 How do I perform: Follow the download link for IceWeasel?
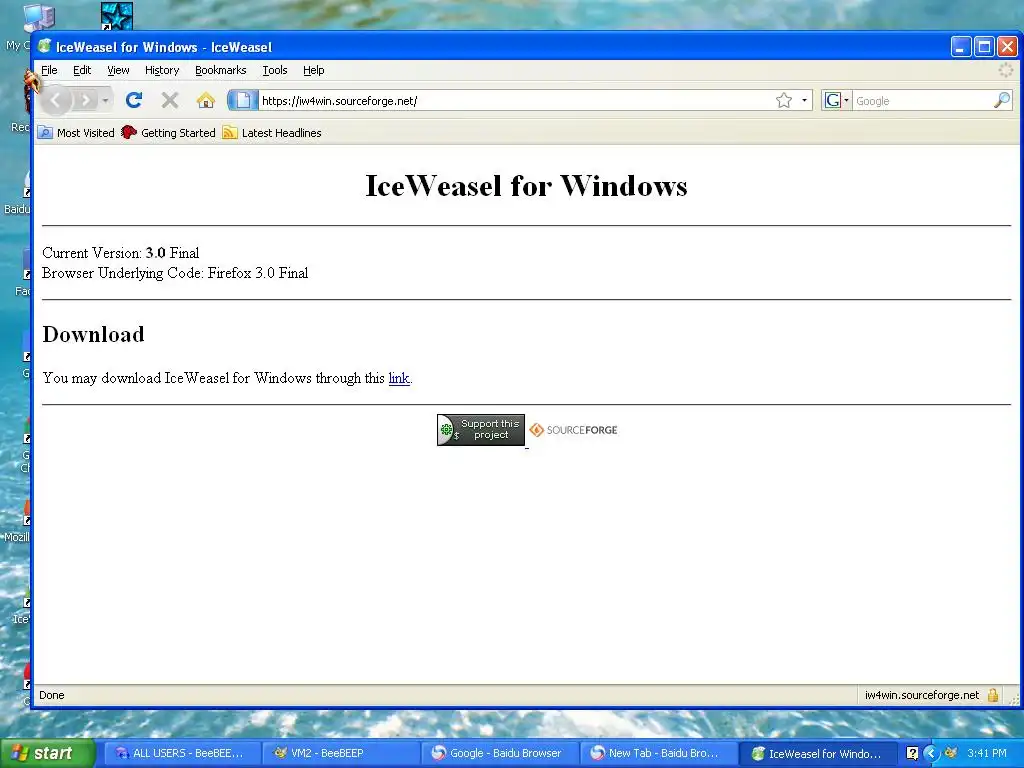coord(399,378)
